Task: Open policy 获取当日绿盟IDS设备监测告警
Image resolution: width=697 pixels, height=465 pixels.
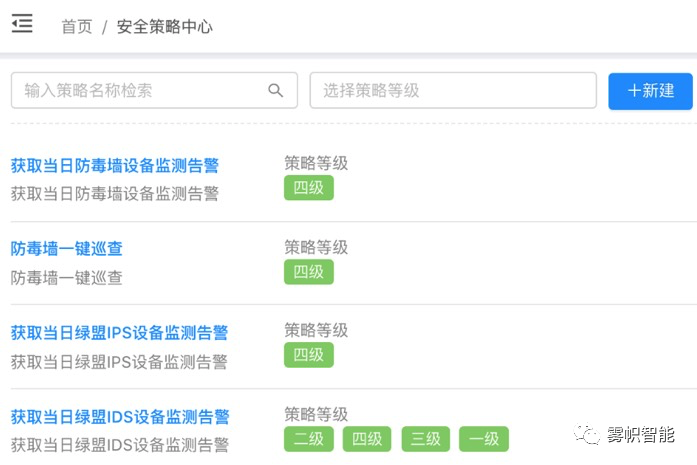Action: coord(120,417)
